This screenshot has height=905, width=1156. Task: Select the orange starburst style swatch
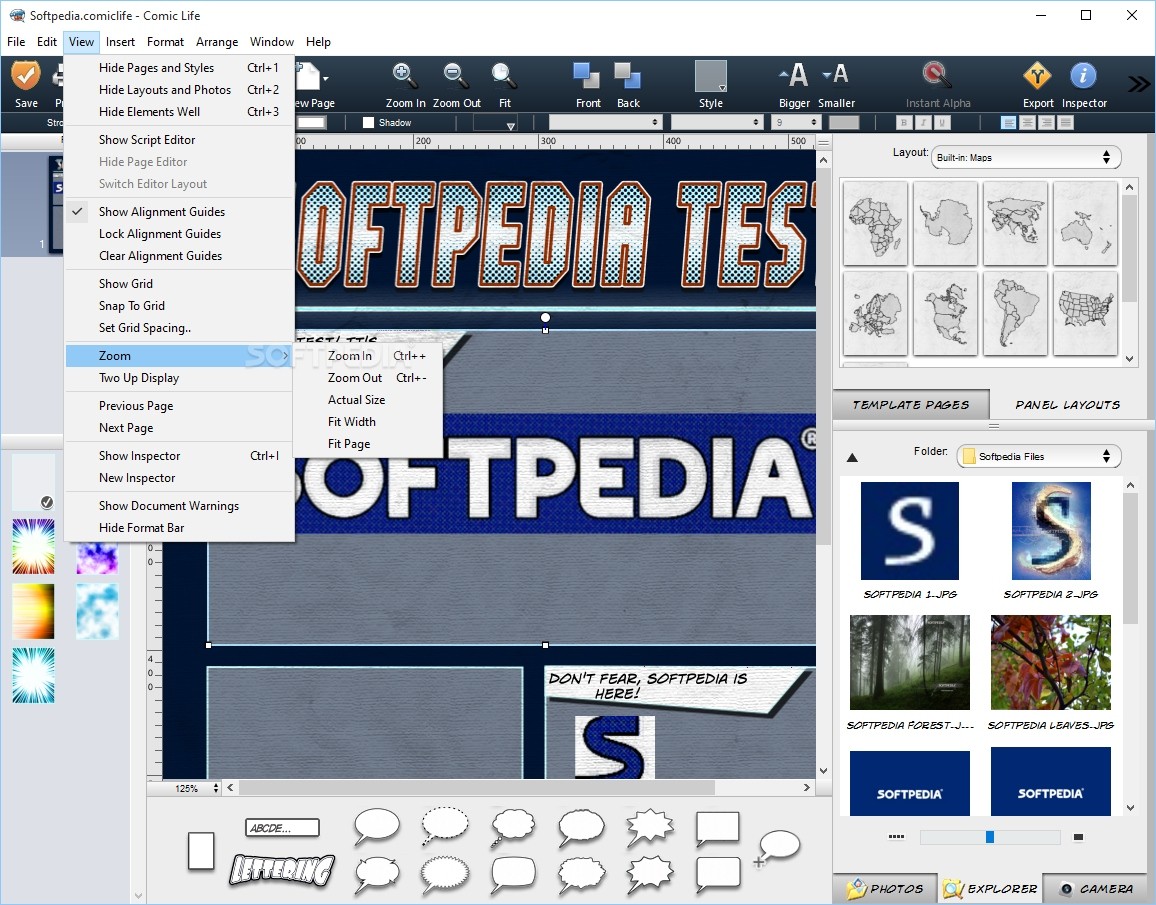(x=33, y=612)
